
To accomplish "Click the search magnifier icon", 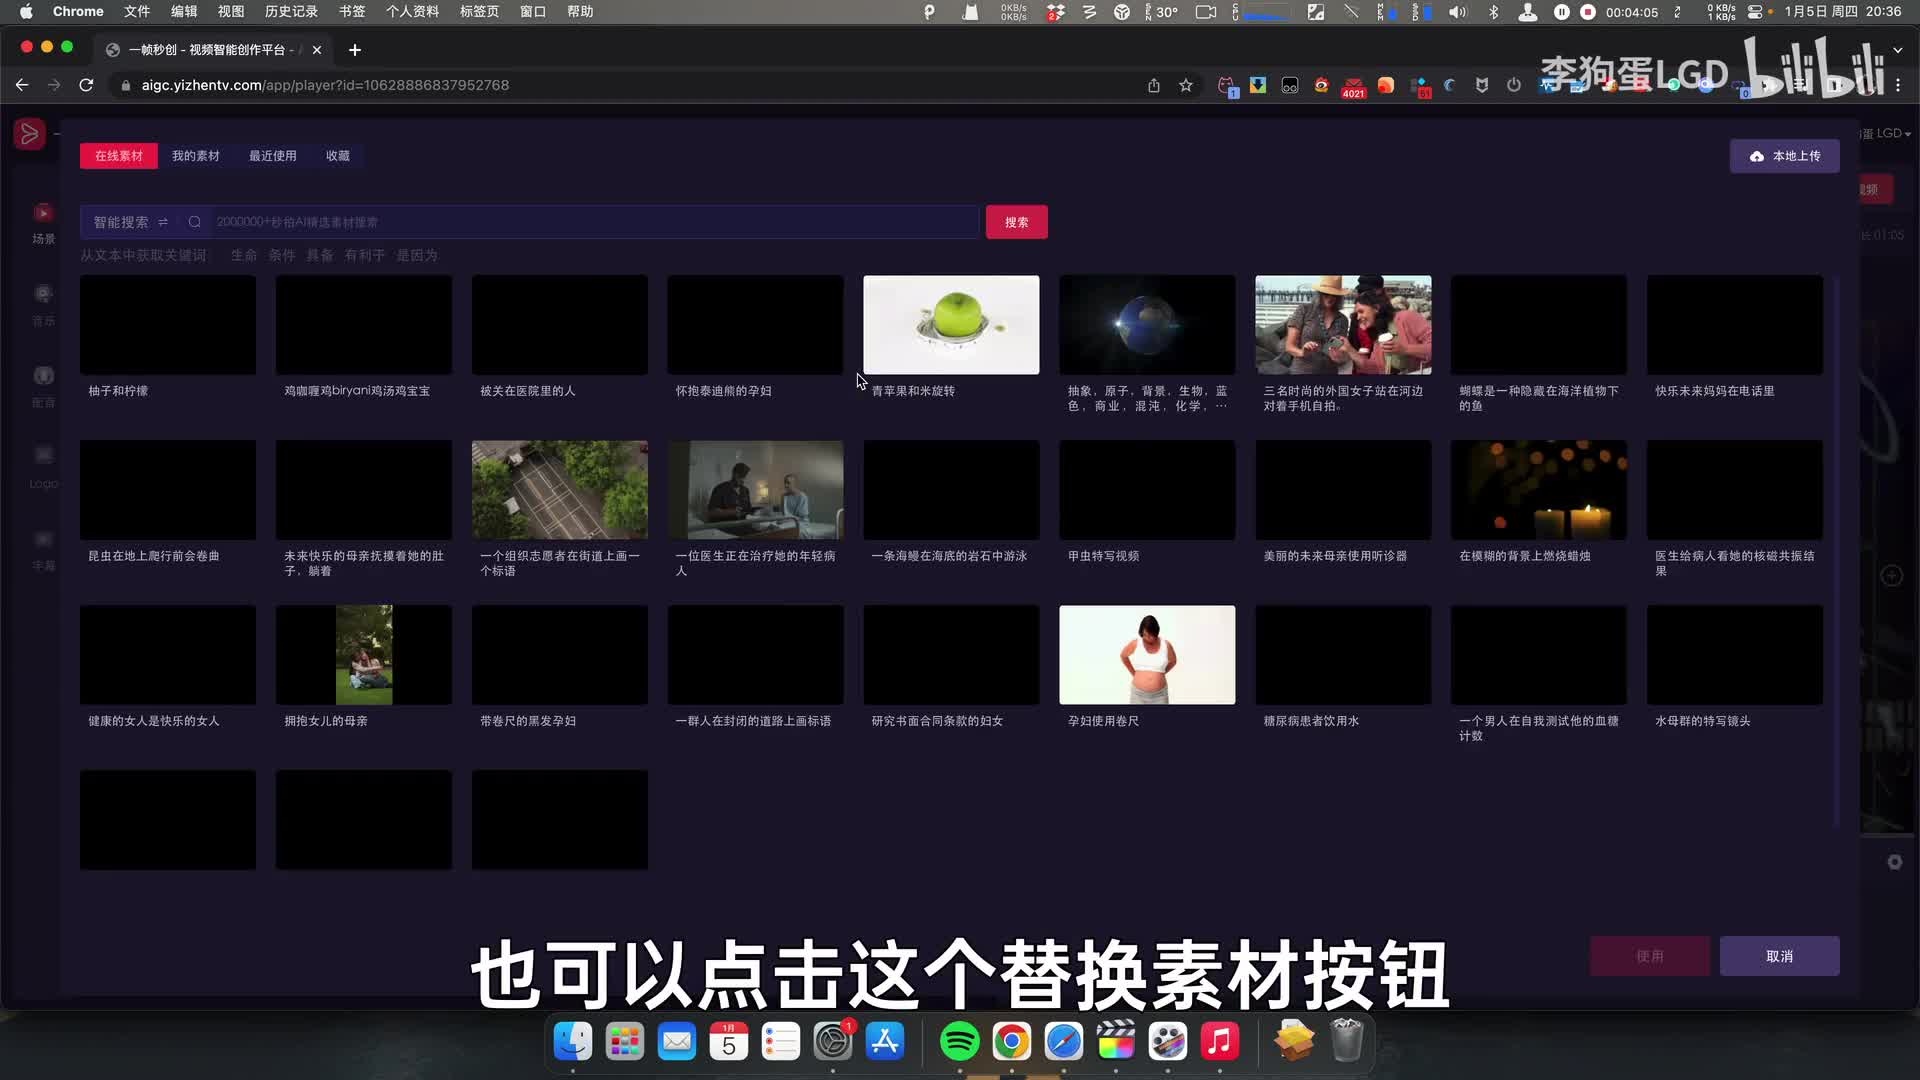I will pos(195,222).
